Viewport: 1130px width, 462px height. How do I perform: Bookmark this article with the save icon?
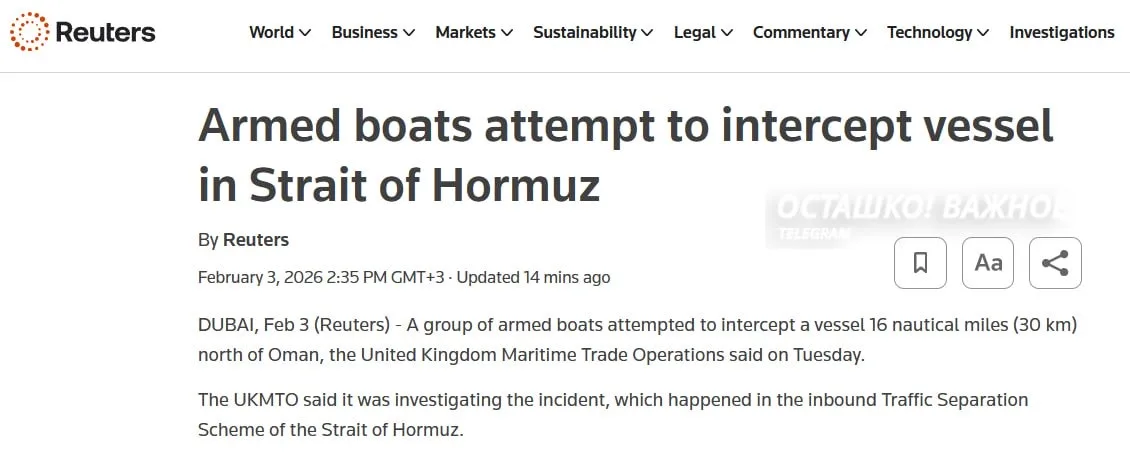920,263
